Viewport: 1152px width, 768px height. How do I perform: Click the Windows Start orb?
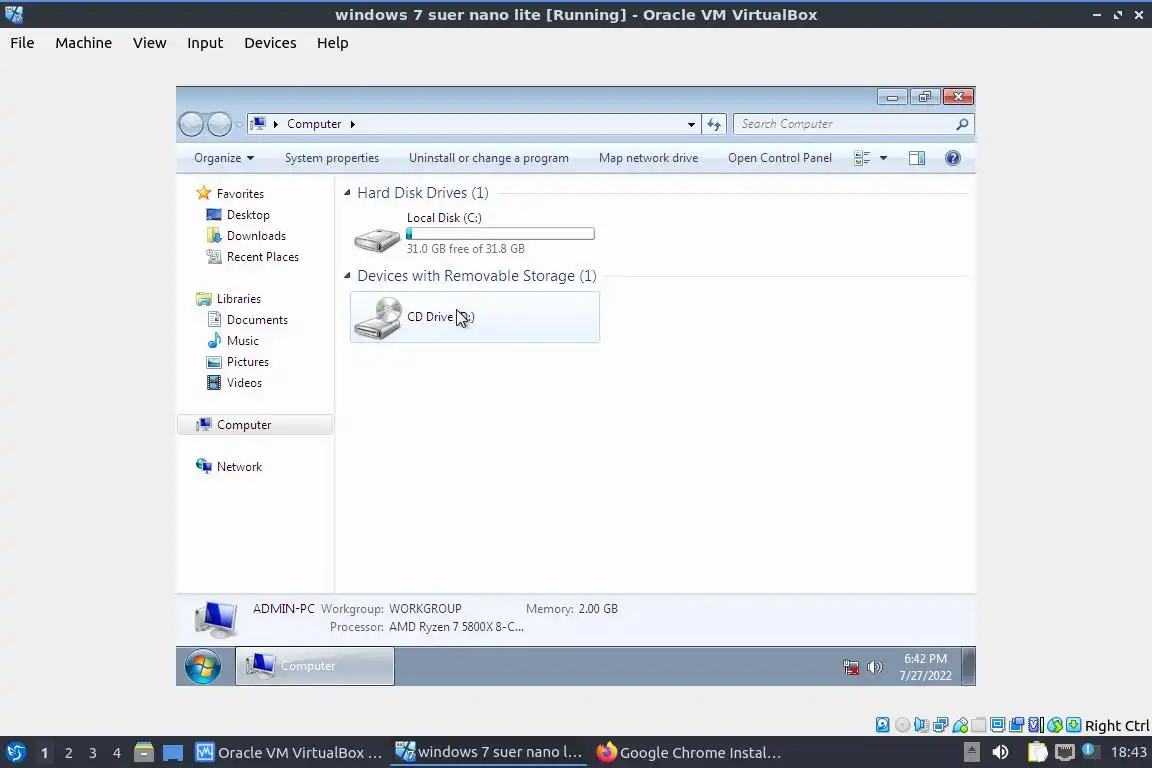tap(202, 667)
